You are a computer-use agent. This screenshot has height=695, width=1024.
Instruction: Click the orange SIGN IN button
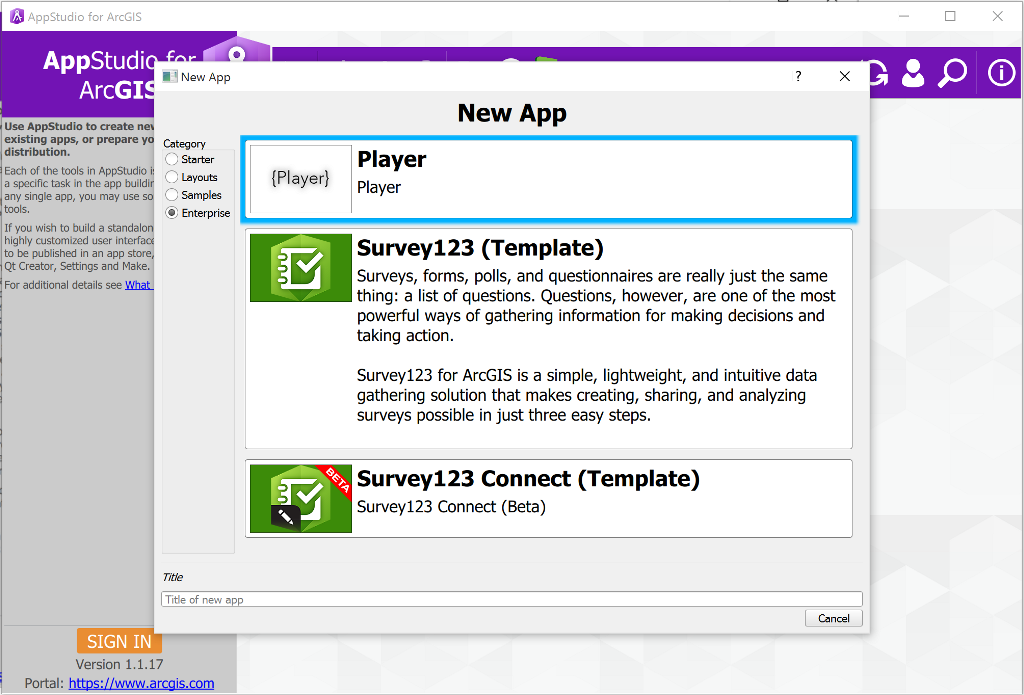[120, 641]
